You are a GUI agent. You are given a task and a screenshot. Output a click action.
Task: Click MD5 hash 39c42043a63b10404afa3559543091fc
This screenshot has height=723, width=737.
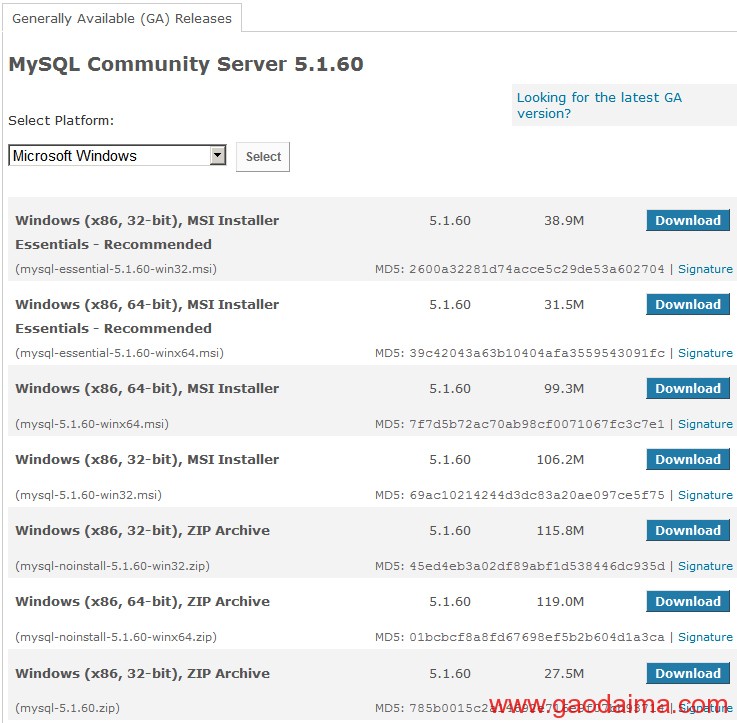537,354
